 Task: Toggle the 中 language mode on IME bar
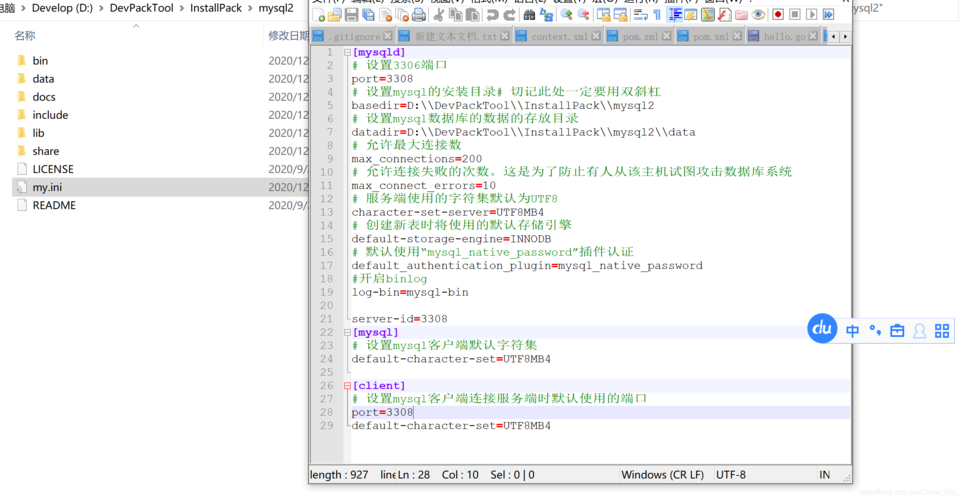pos(852,331)
